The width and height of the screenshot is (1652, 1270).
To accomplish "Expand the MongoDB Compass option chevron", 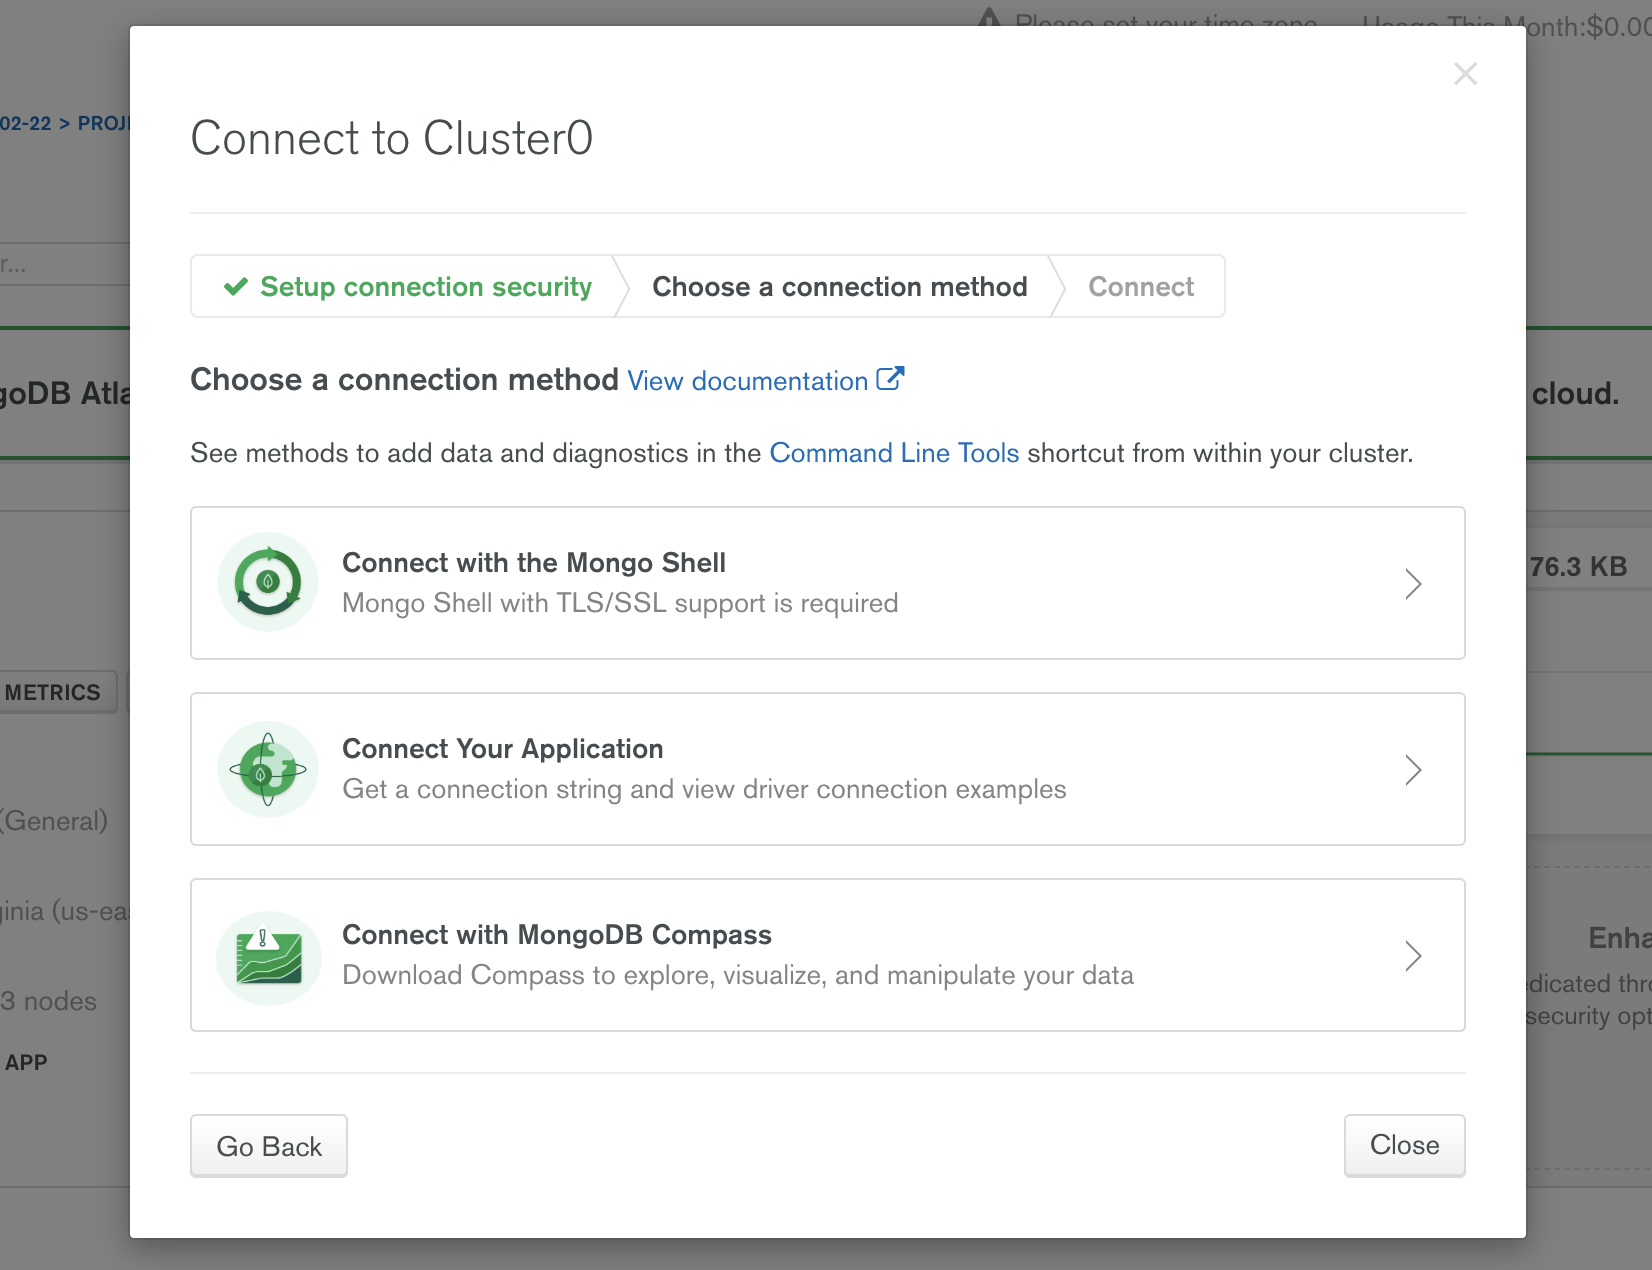I will tap(1412, 956).
